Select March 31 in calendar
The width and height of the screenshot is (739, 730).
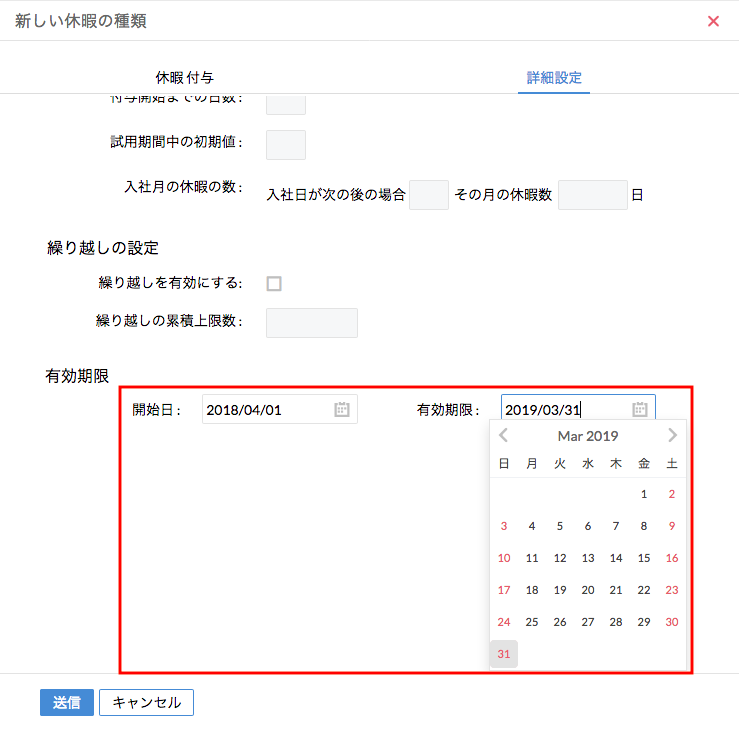pos(504,654)
